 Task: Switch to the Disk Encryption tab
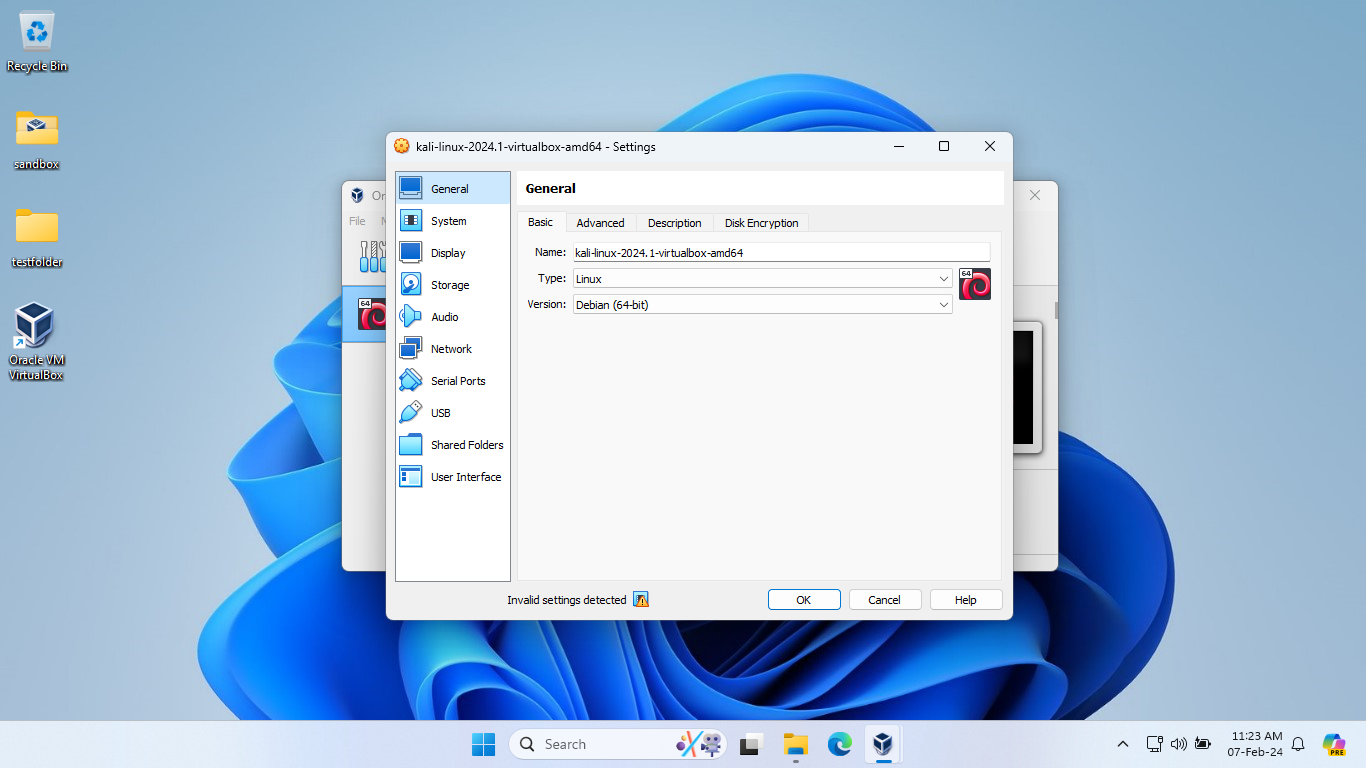761,223
